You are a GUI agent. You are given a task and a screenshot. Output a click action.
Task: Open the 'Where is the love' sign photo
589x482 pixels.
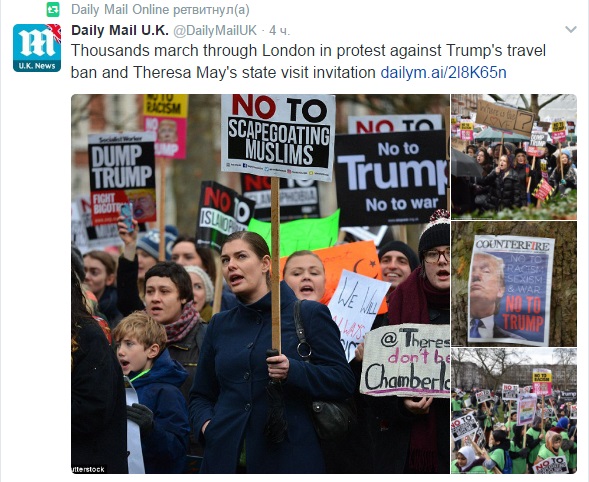[514, 157]
